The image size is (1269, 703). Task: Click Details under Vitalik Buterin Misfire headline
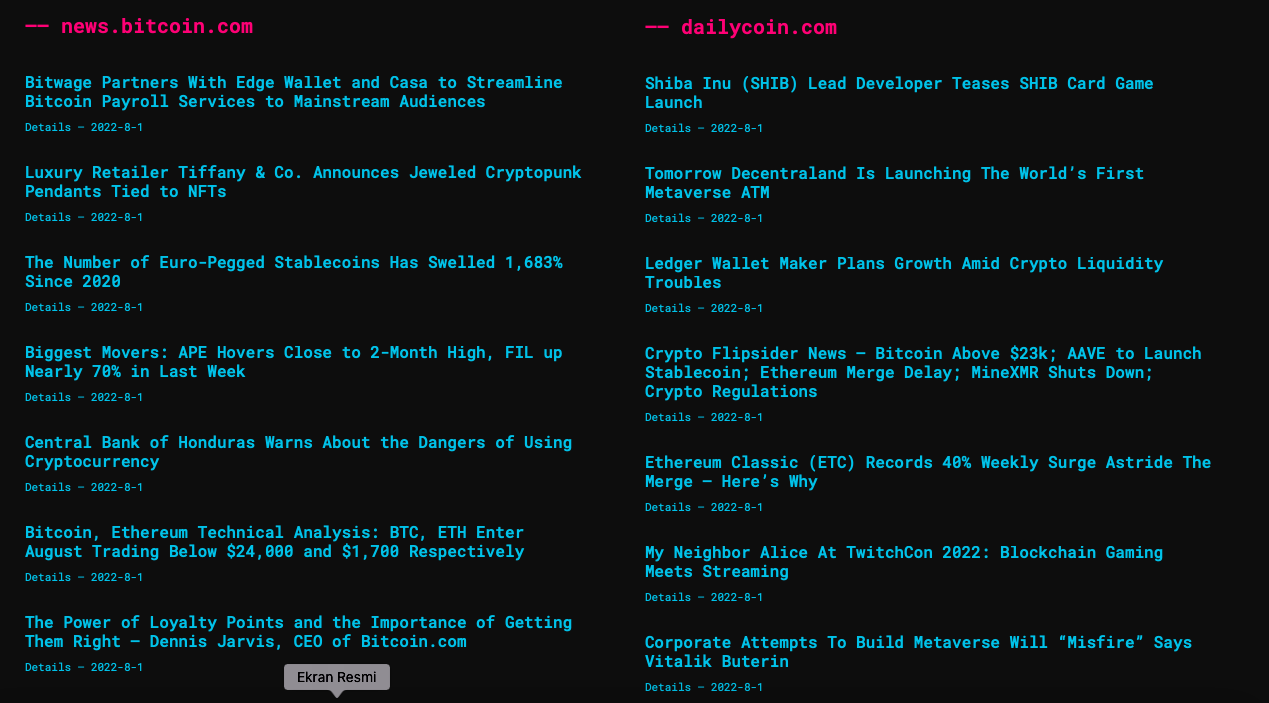[668, 688]
